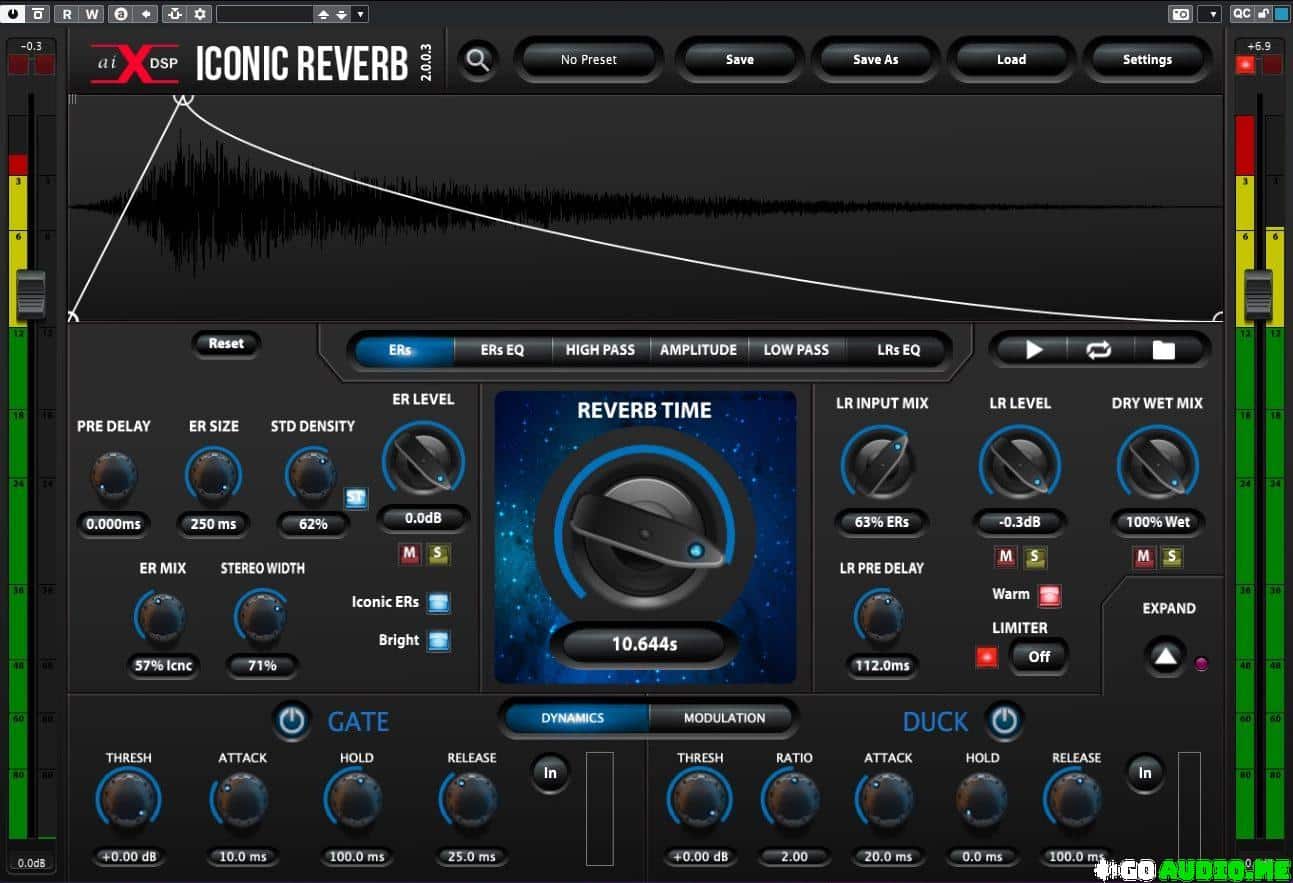Image resolution: width=1293 pixels, height=883 pixels.
Task: Switch the LIMITER Off button
Action: pos(1039,657)
